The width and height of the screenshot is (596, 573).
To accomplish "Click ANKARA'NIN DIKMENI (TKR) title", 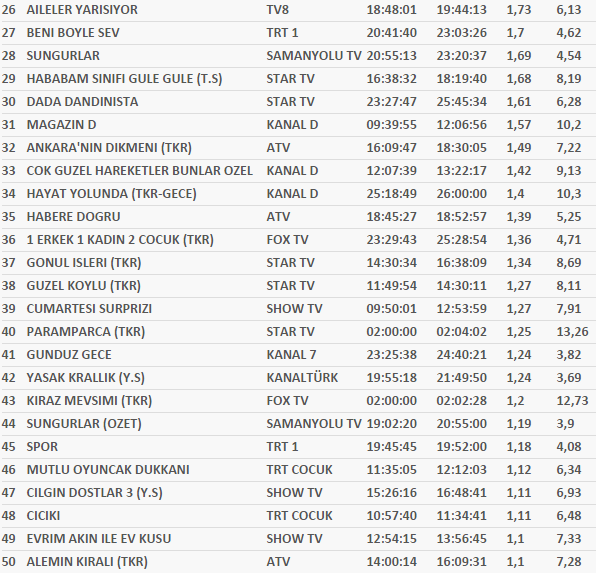I will tap(109, 148).
